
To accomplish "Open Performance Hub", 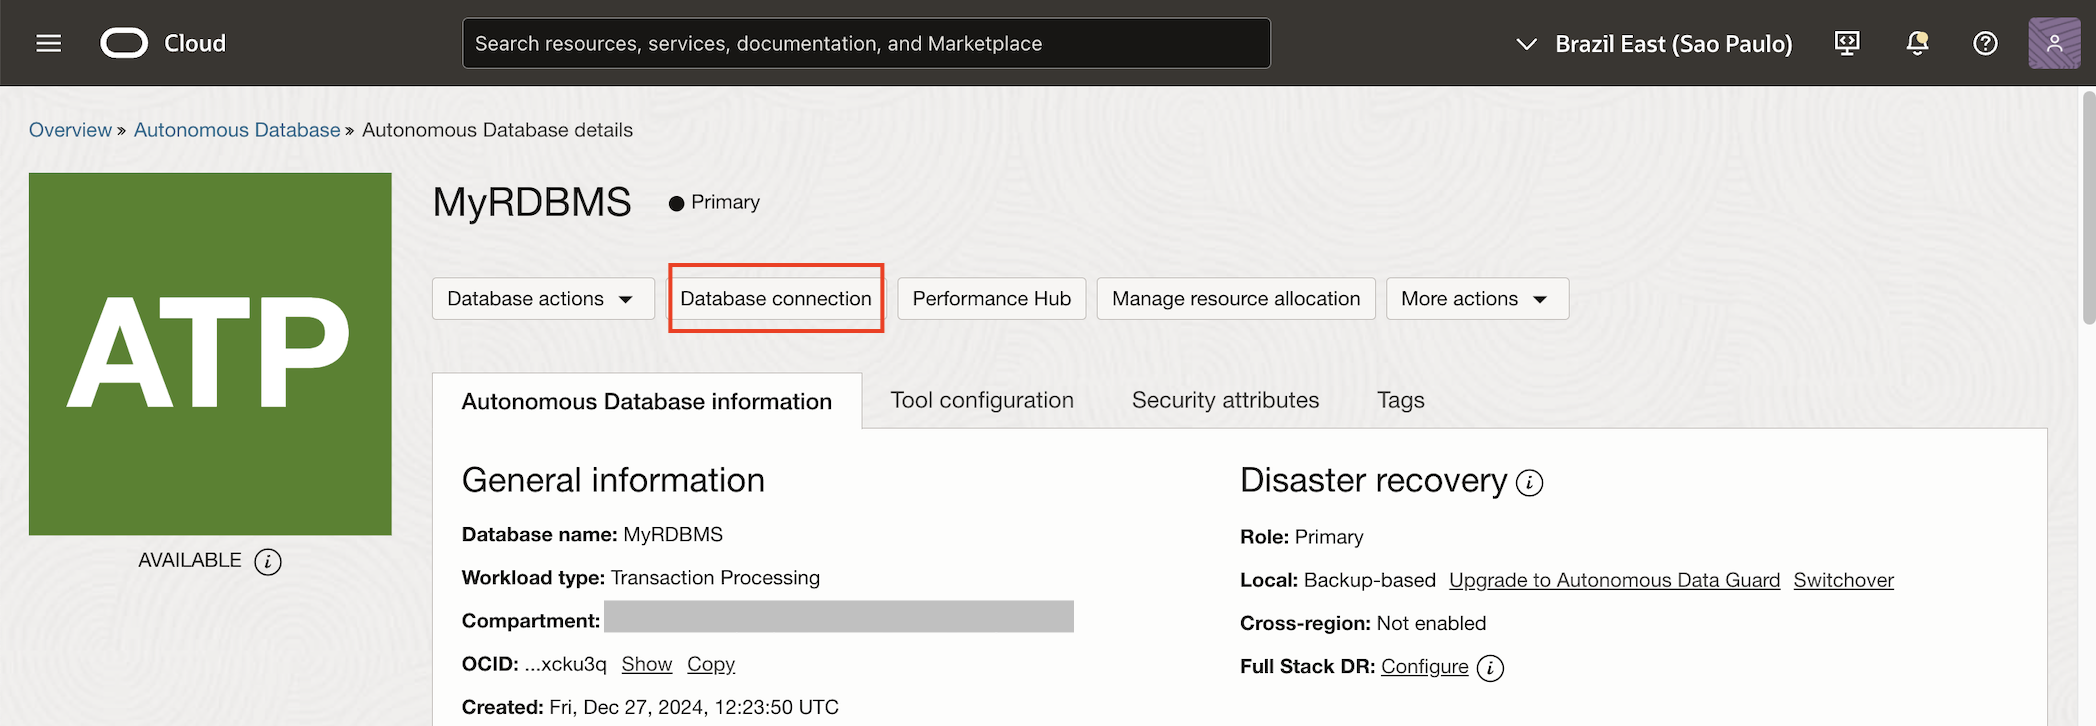I will pyautogui.click(x=992, y=299).
